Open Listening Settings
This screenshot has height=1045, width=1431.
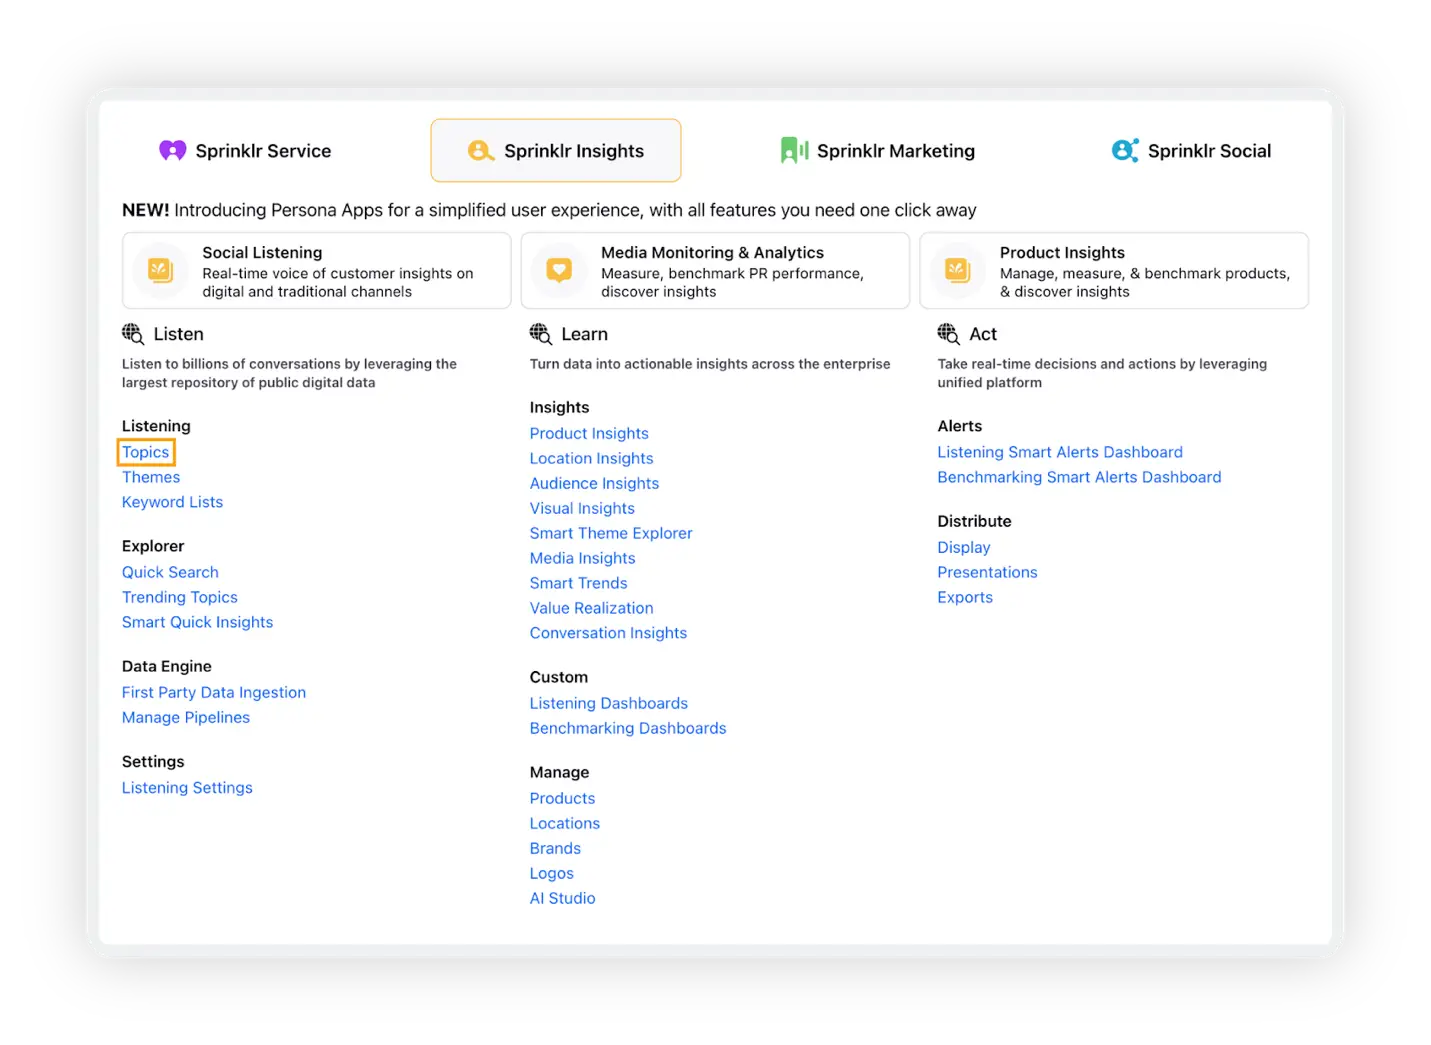[187, 788]
